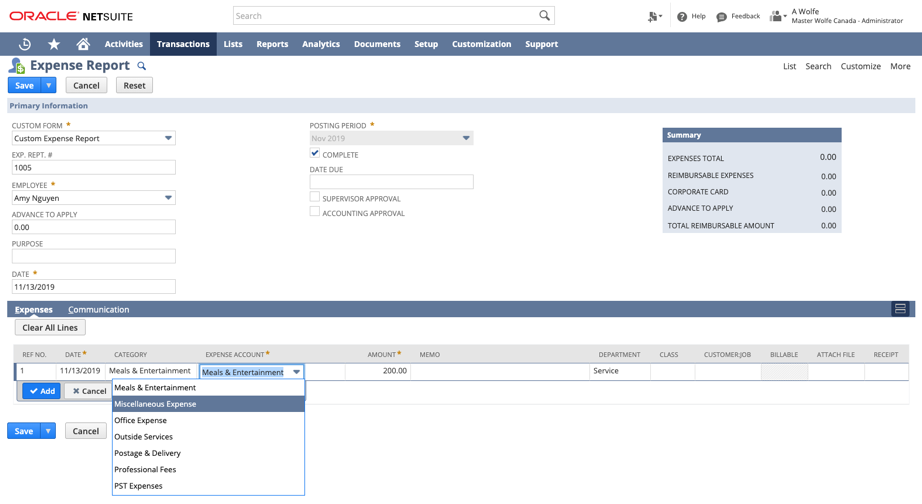This screenshot has height=504, width=922.
Task: Click the search magnifier in global search
Action: (x=544, y=16)
